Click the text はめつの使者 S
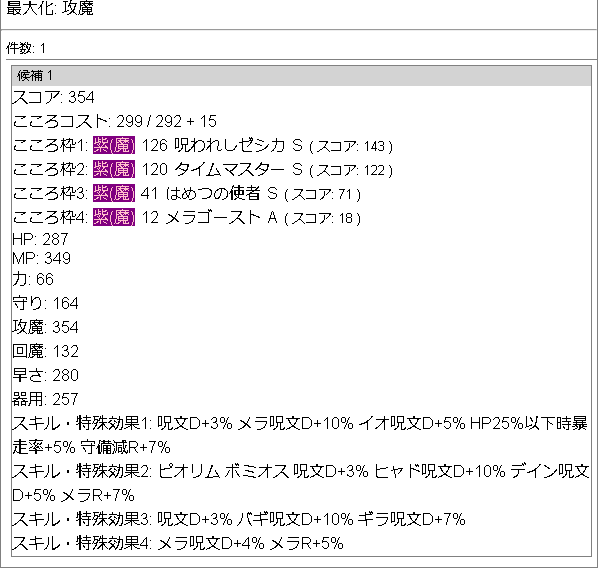609x572 pixels. click(x=221, y=193)
